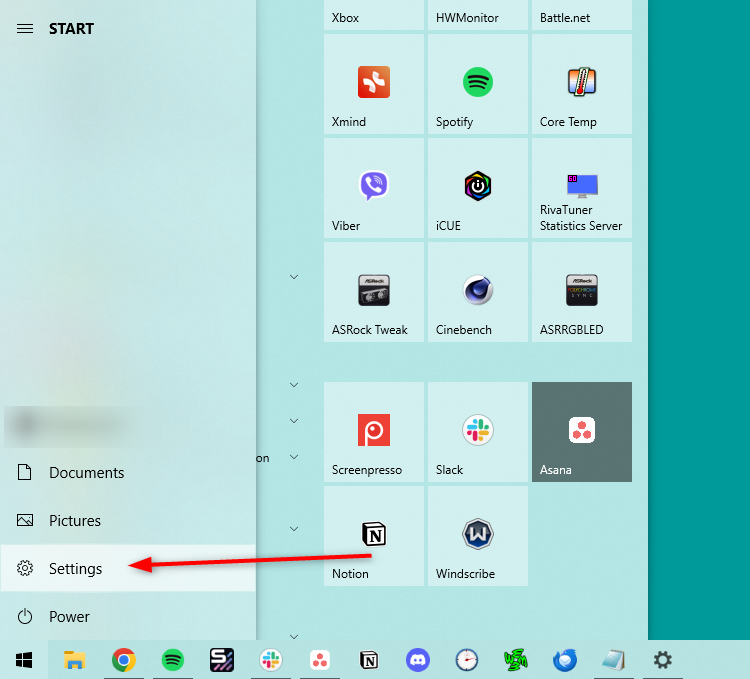
Task: Open Google Chrome from the taskbar
Action: pyautogui.click(x=124, y=660)
